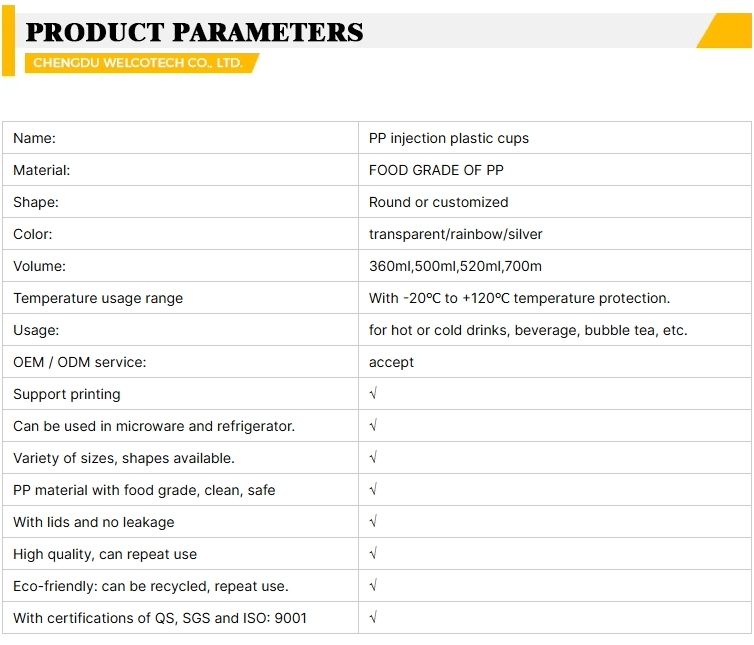Click the Product Parameters heading

coord(194,32)
